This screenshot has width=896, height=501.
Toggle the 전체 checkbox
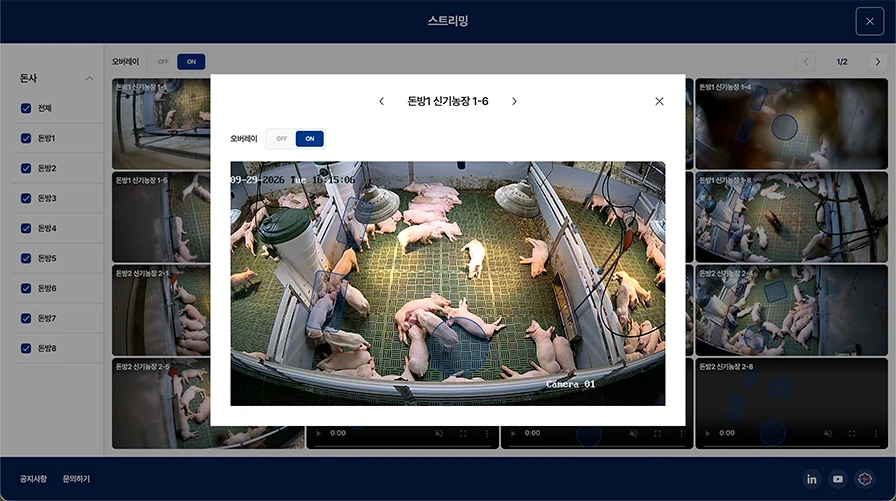coord(26,108)
